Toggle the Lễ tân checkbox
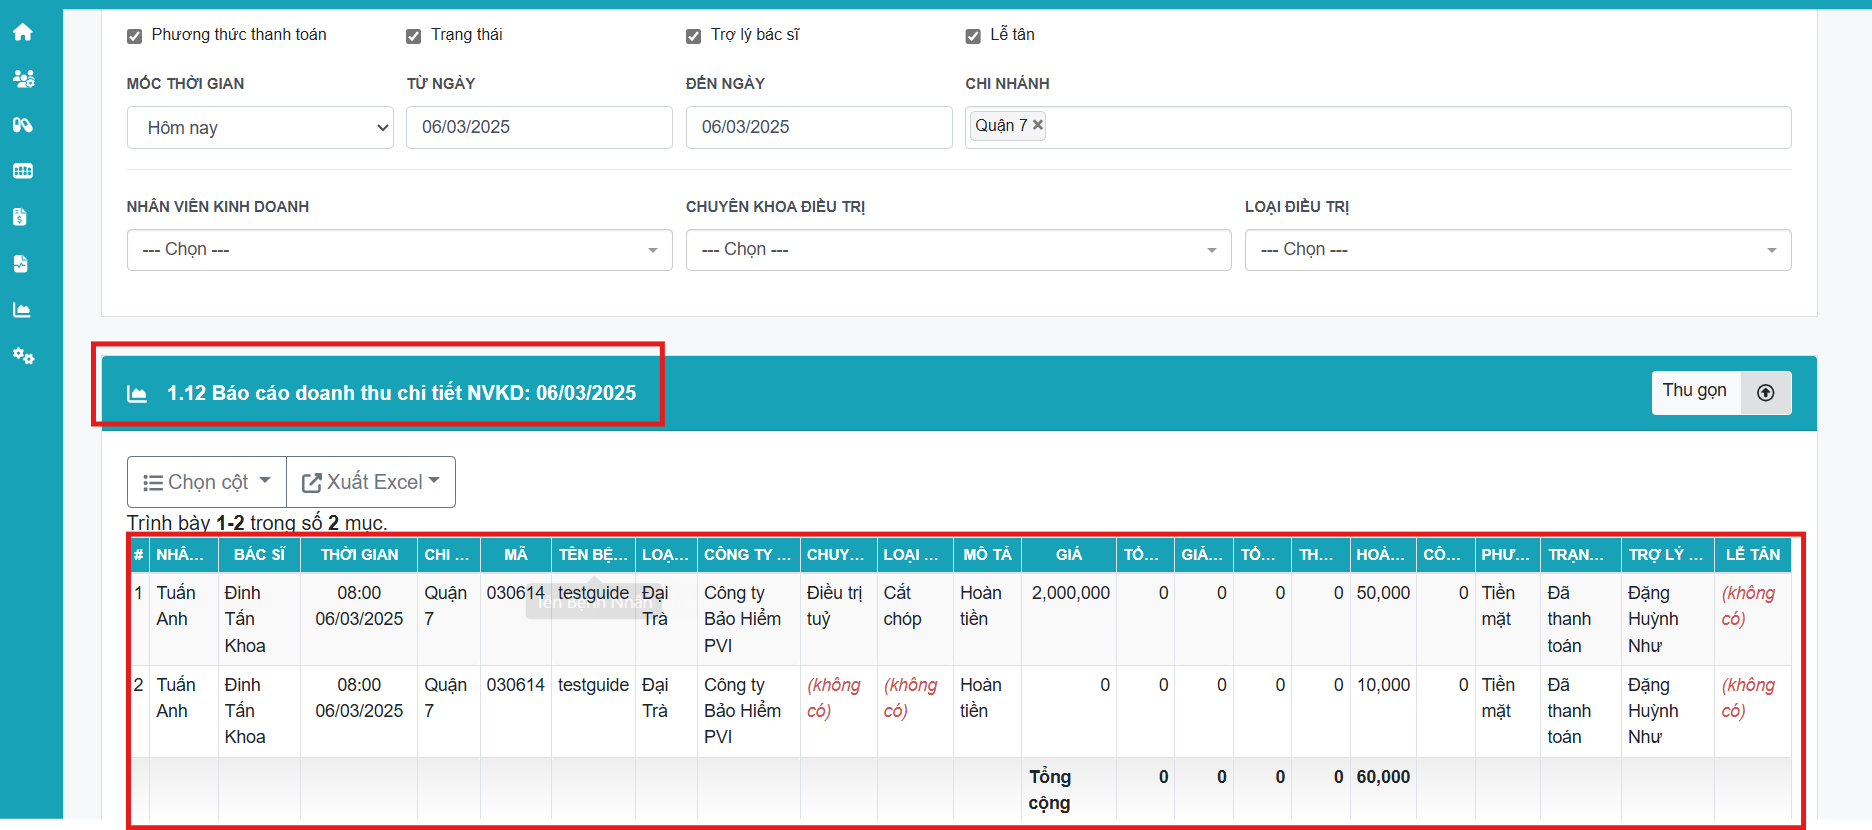The height and width of the screenshot is (830, 1872). (x=972, y=36)
